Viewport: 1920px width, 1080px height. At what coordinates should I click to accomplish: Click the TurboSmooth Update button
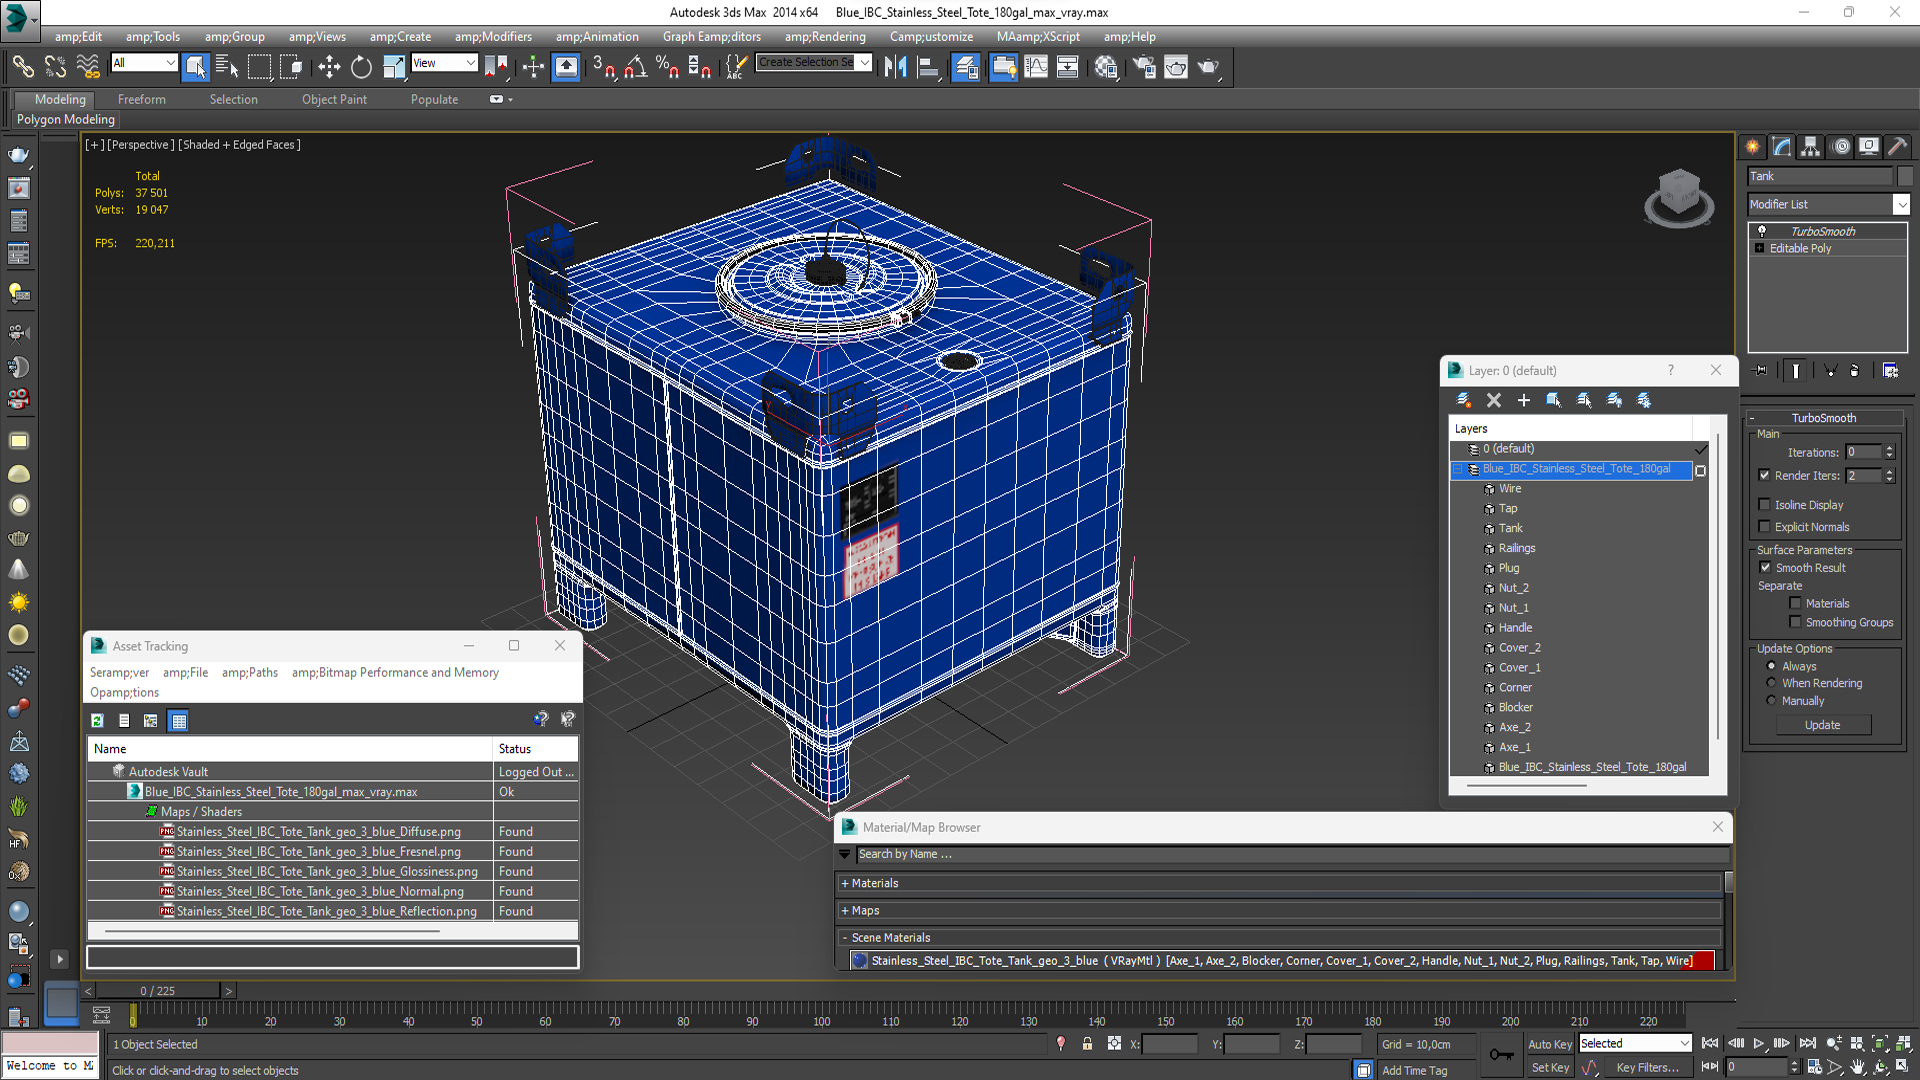tap(1822, 725)
